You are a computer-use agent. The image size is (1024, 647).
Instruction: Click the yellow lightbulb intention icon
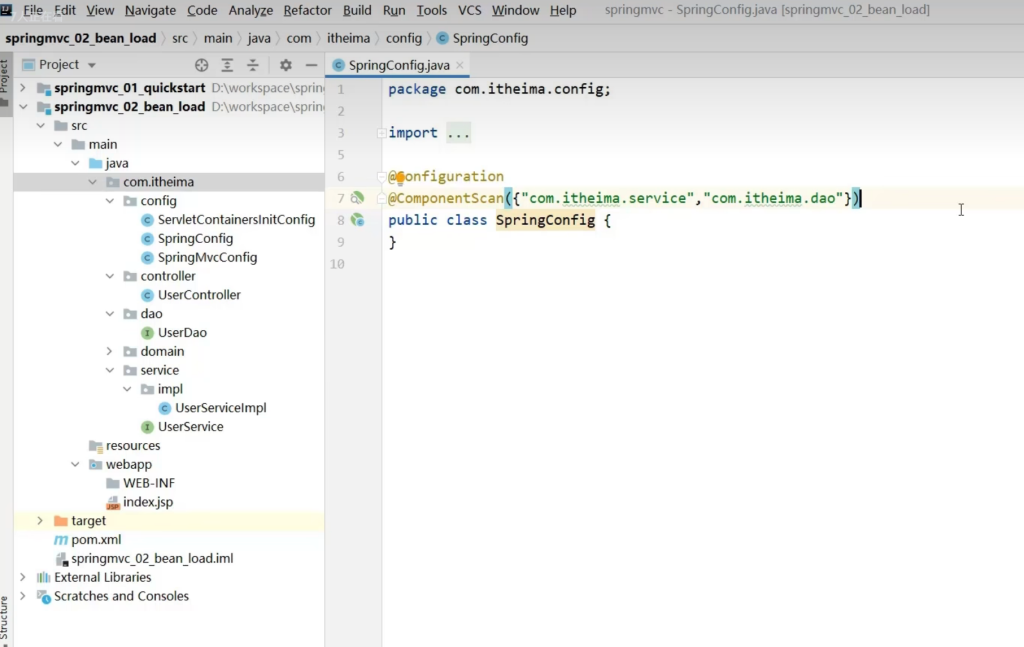click(x=399, y=178)
